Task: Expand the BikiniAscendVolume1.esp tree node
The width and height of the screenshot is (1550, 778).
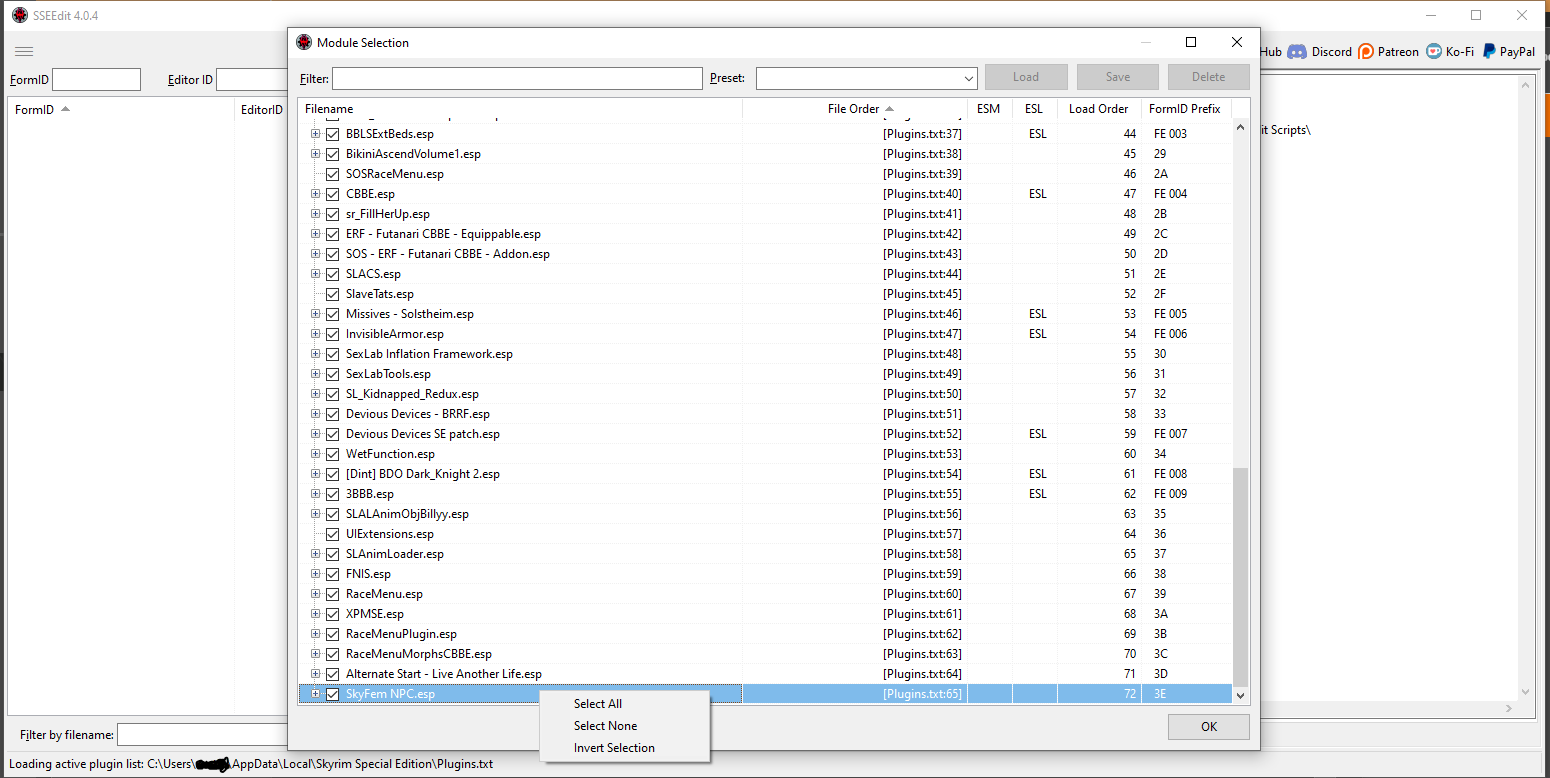Action: [x=315, y=154]
